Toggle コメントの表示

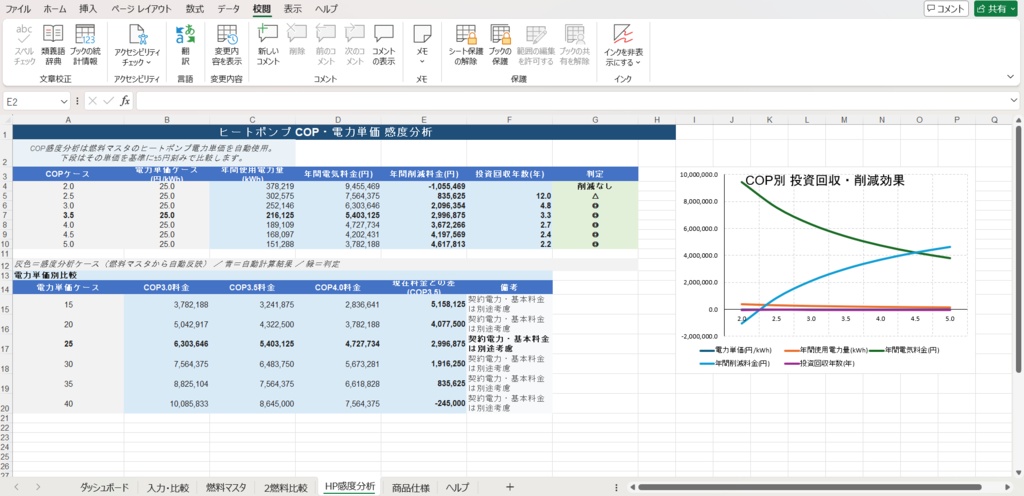(x=384, y=45)
